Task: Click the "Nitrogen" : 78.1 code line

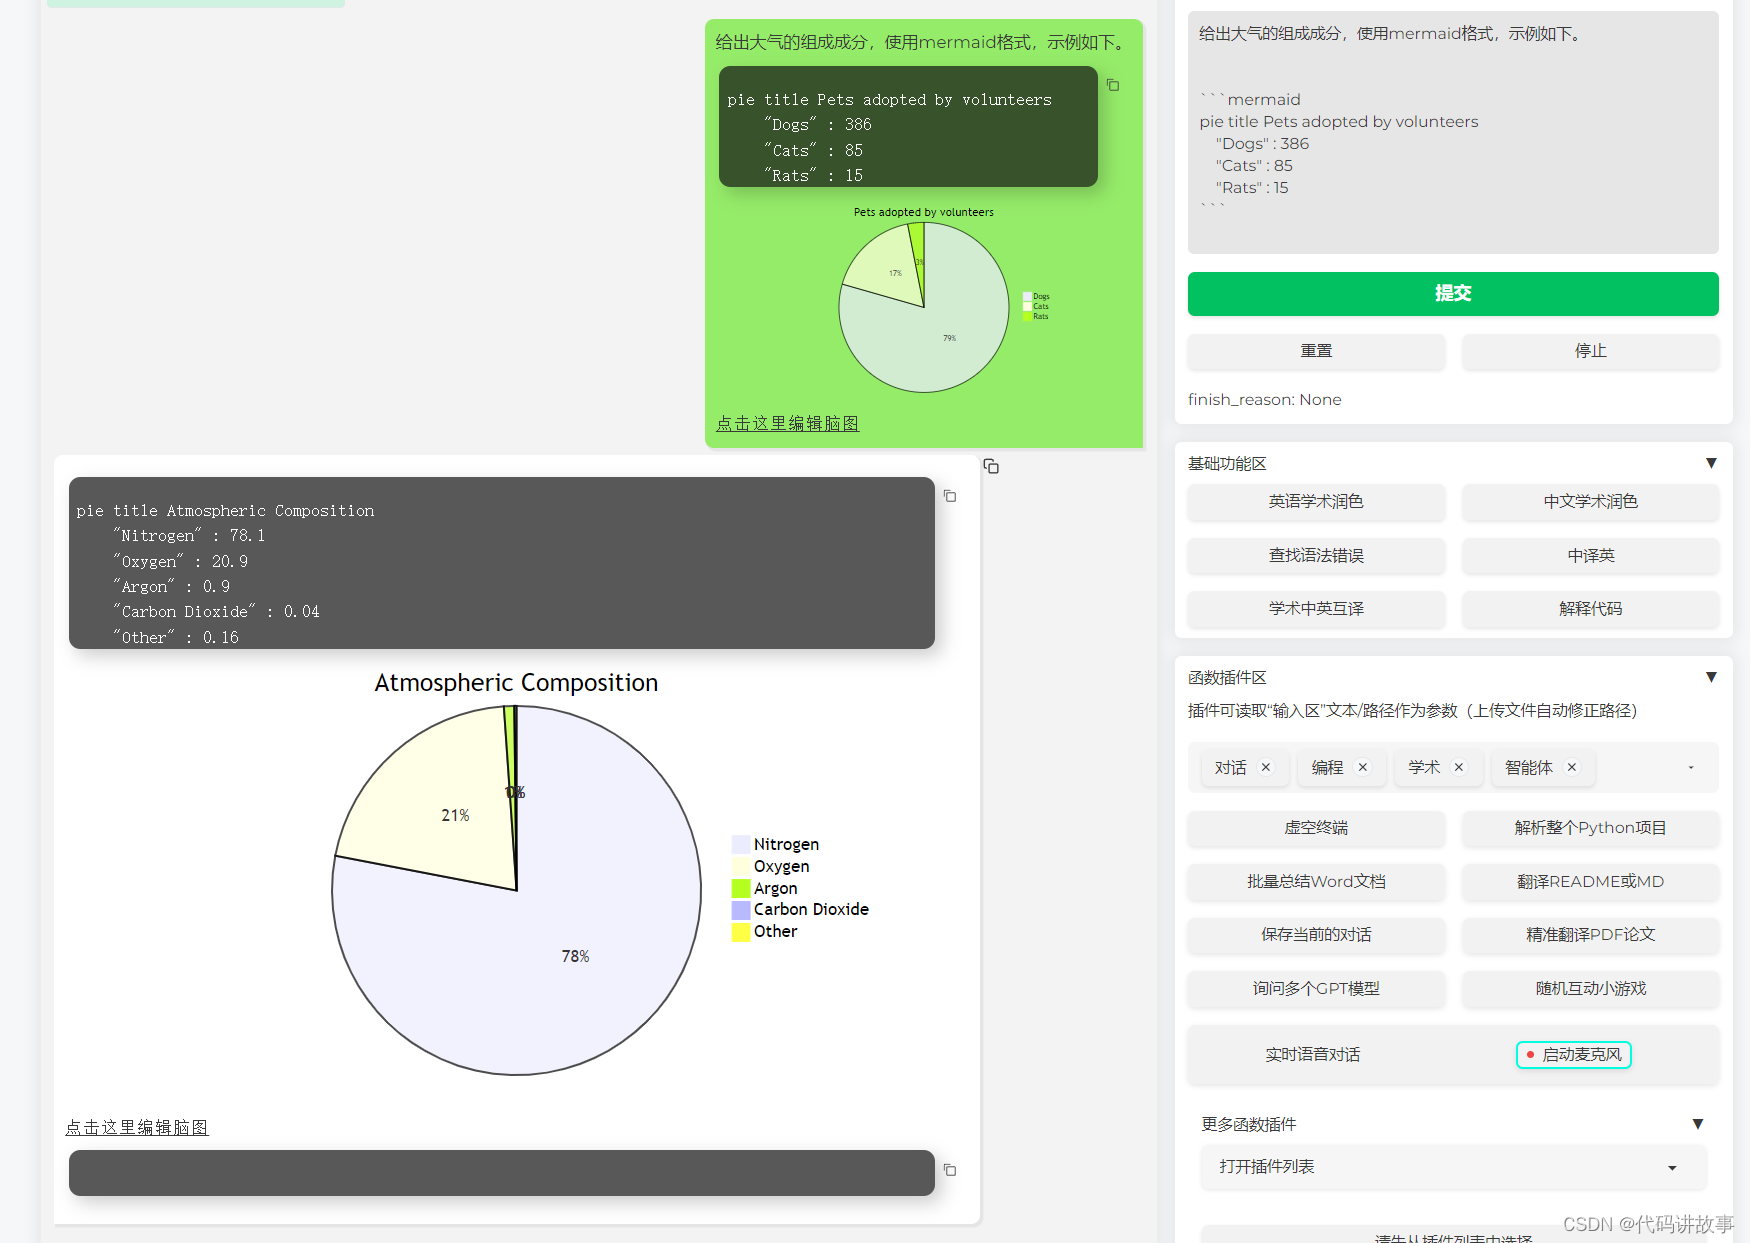Action: click(x=189, y=536)
